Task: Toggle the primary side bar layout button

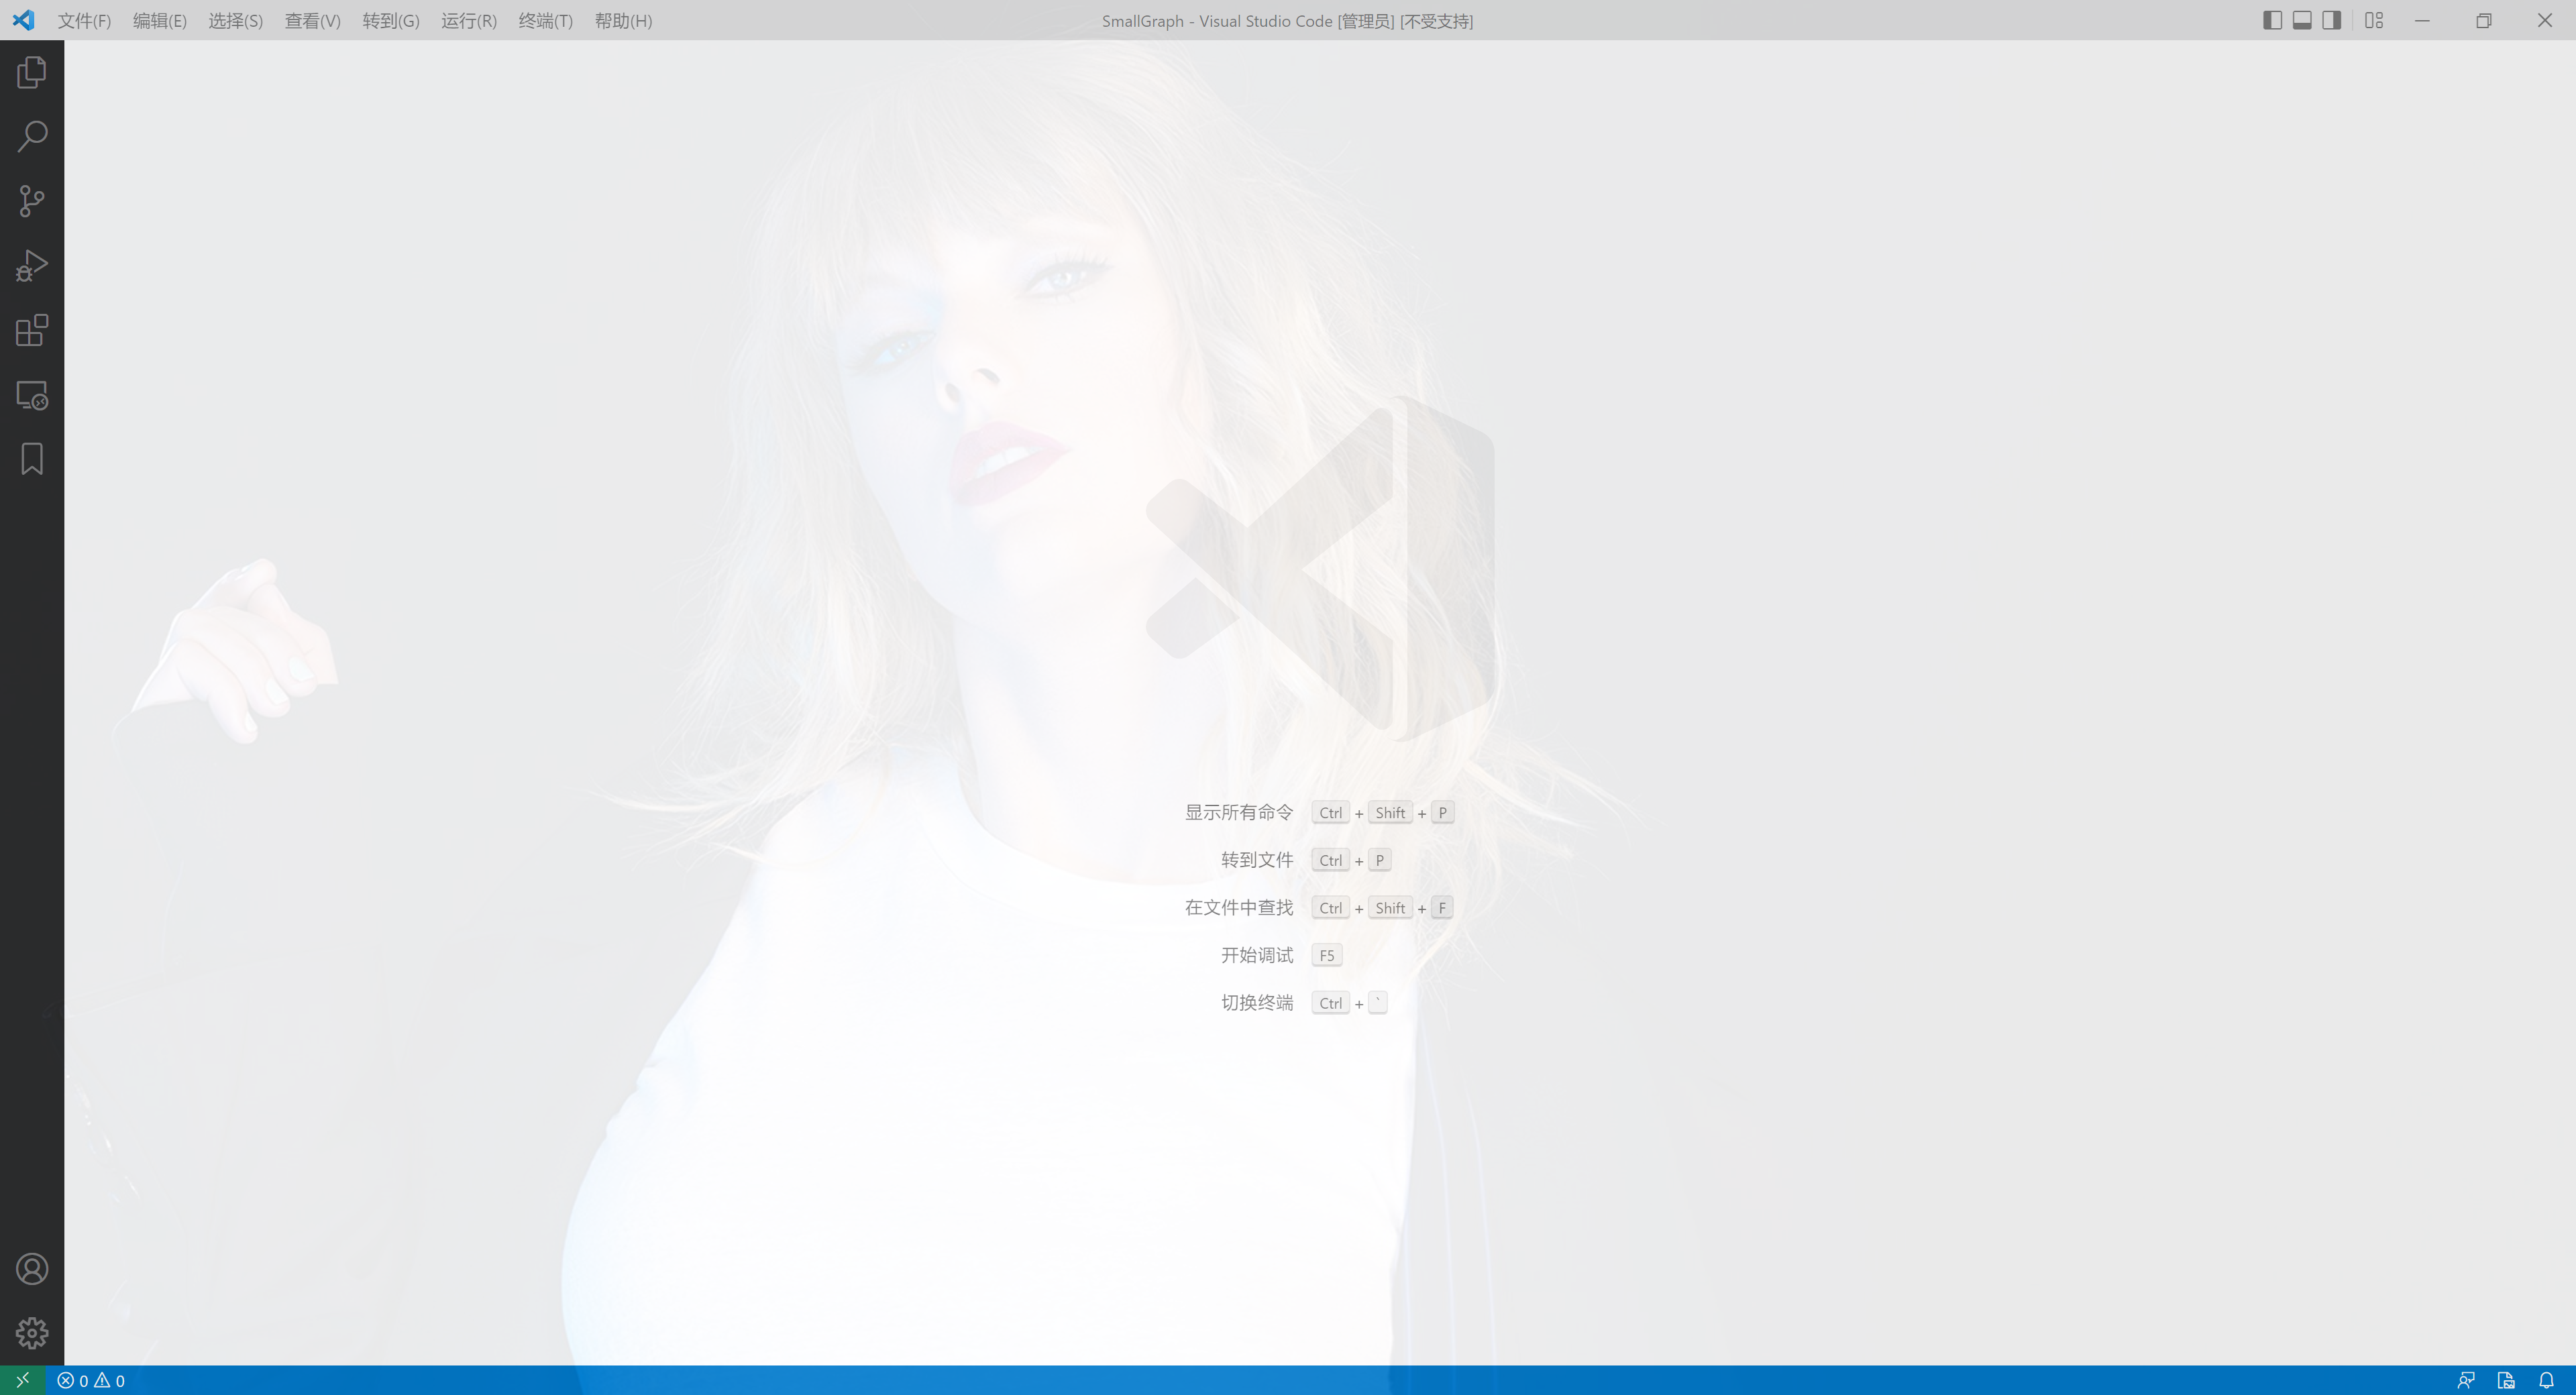Action: [x=2272, y=20]
